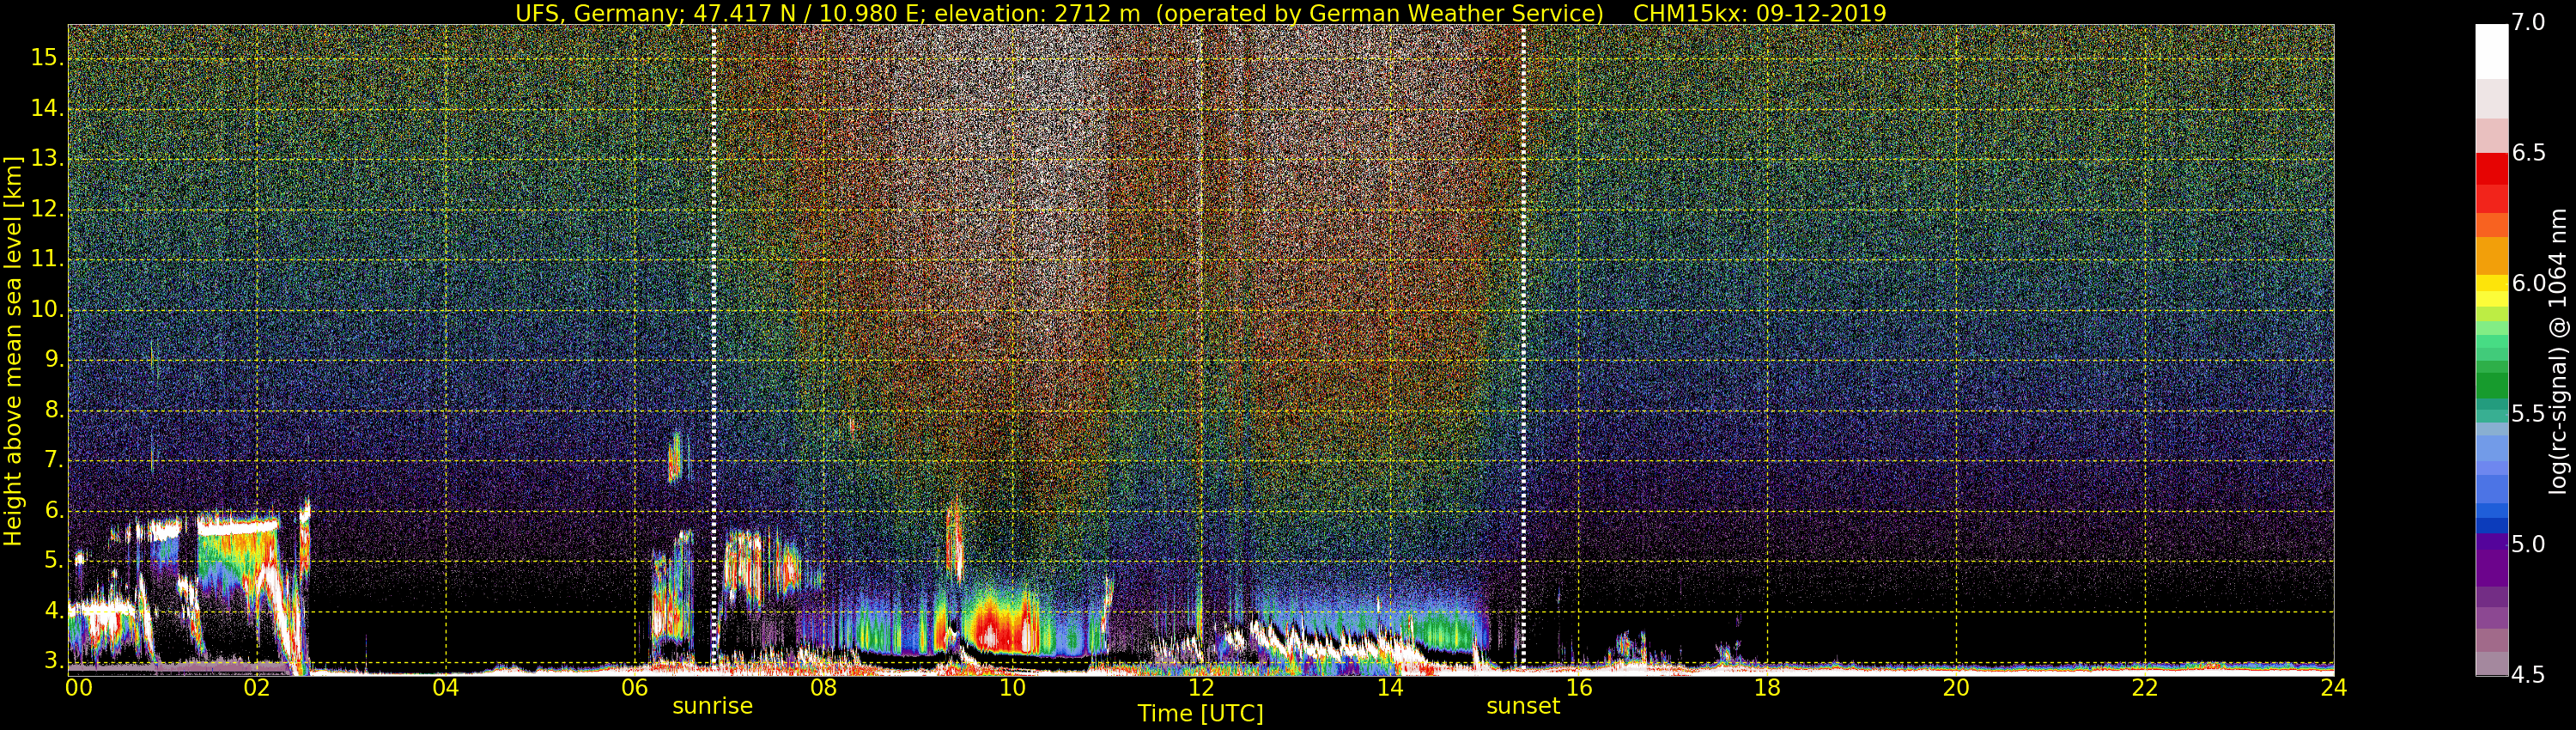The width and height of the screenshot is (2576, 730).
Task: Click the '18' time axis tick label
Action: [1768, 688]
